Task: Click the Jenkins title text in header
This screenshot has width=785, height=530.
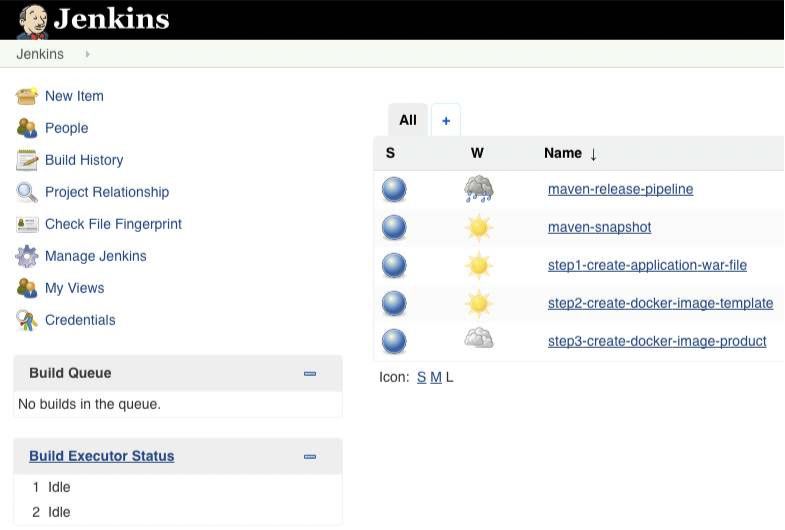Action: (111, 19)
